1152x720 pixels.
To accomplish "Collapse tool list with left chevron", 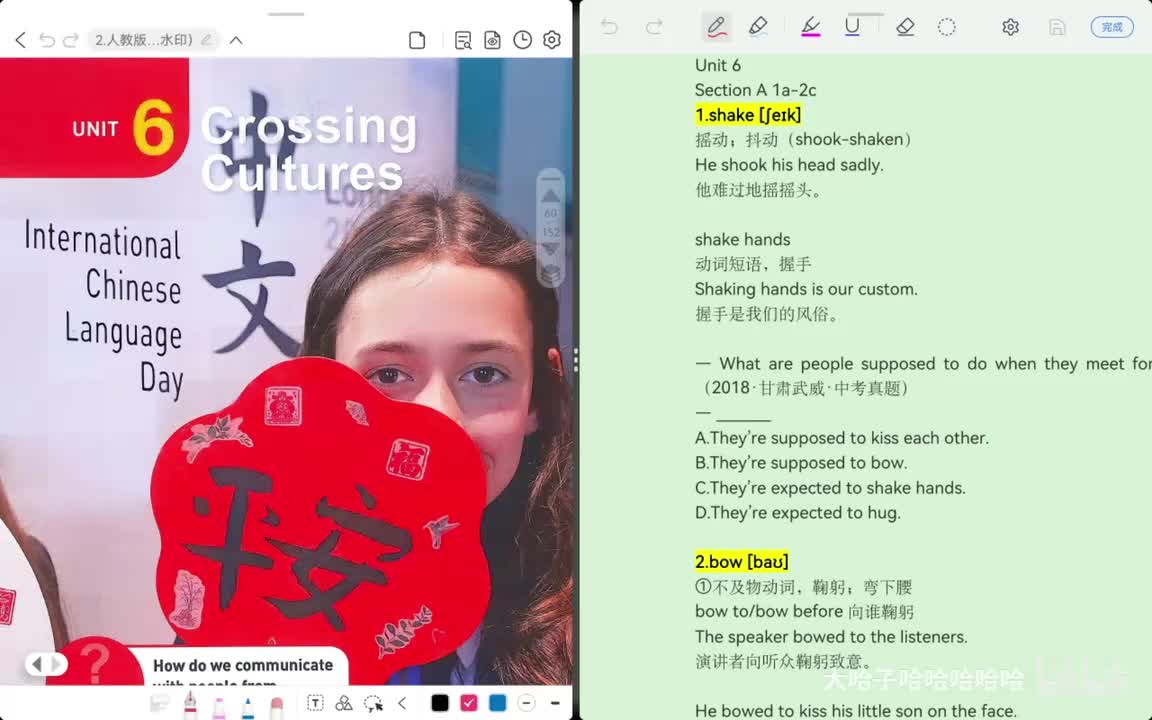I will pos(402,703).
